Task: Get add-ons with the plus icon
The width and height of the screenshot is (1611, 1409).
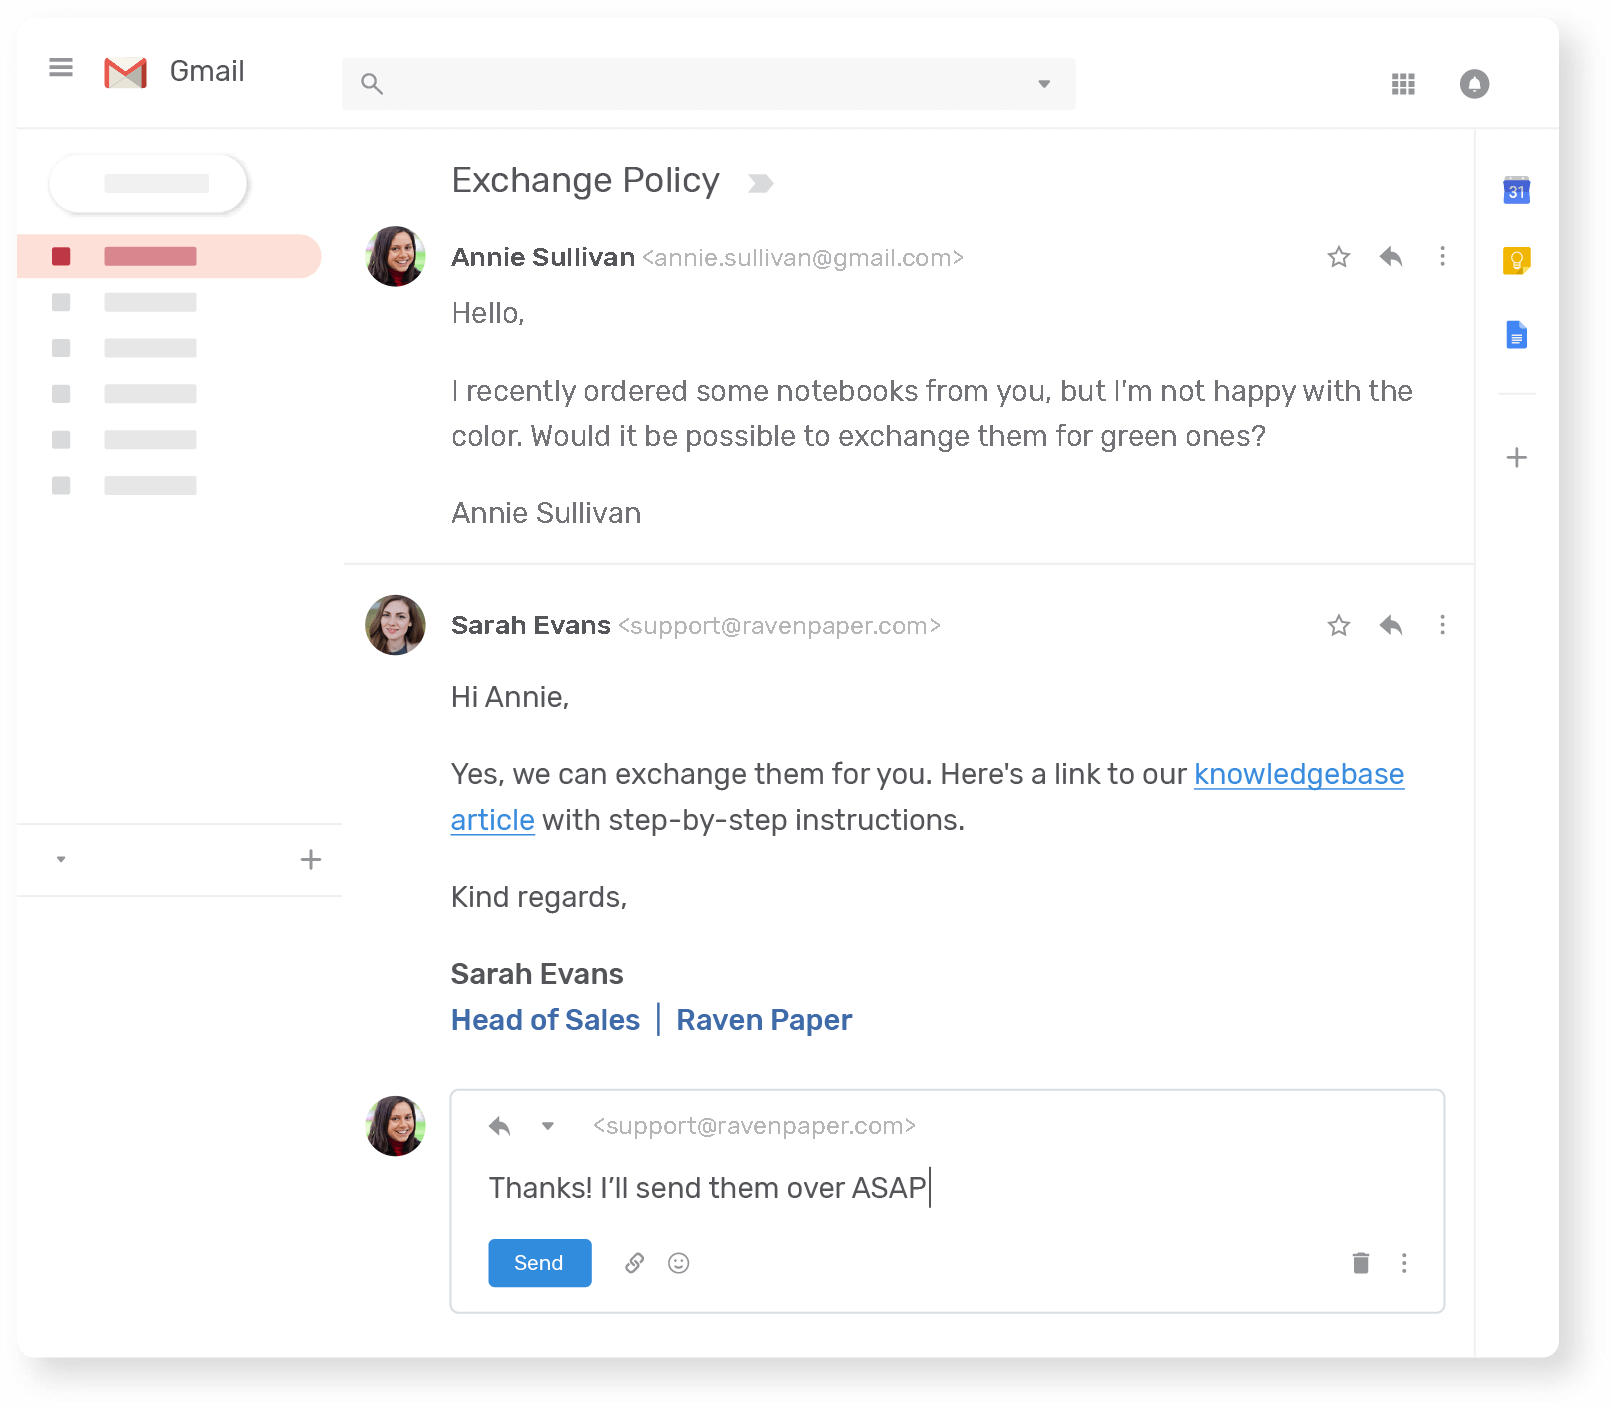Action: point(1516,457)
